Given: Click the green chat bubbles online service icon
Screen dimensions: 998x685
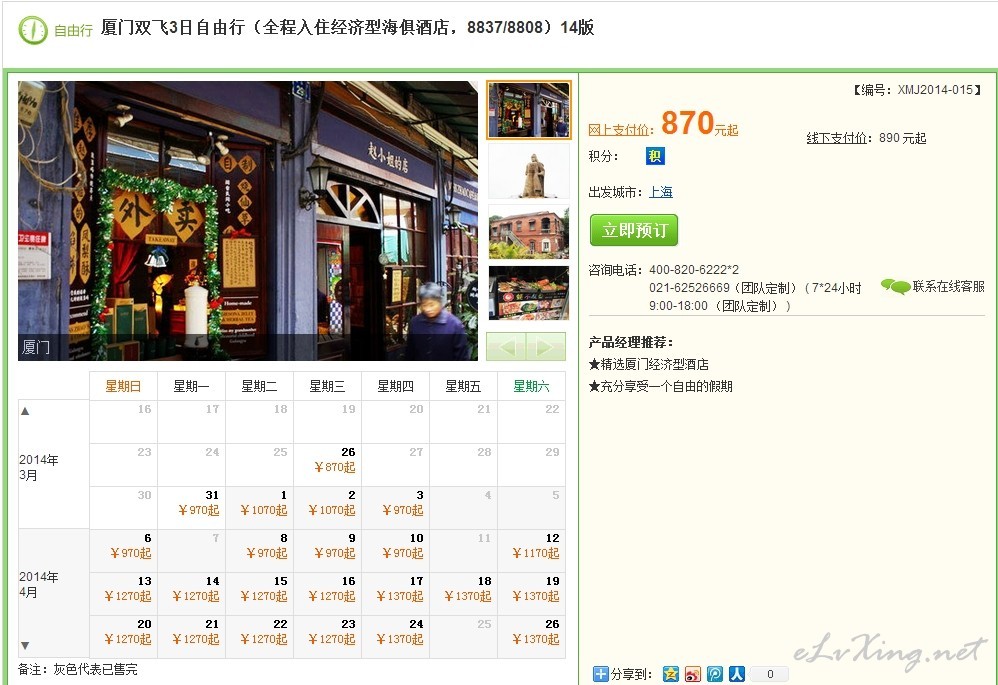Looking at the screenshot, I should 895,286.
